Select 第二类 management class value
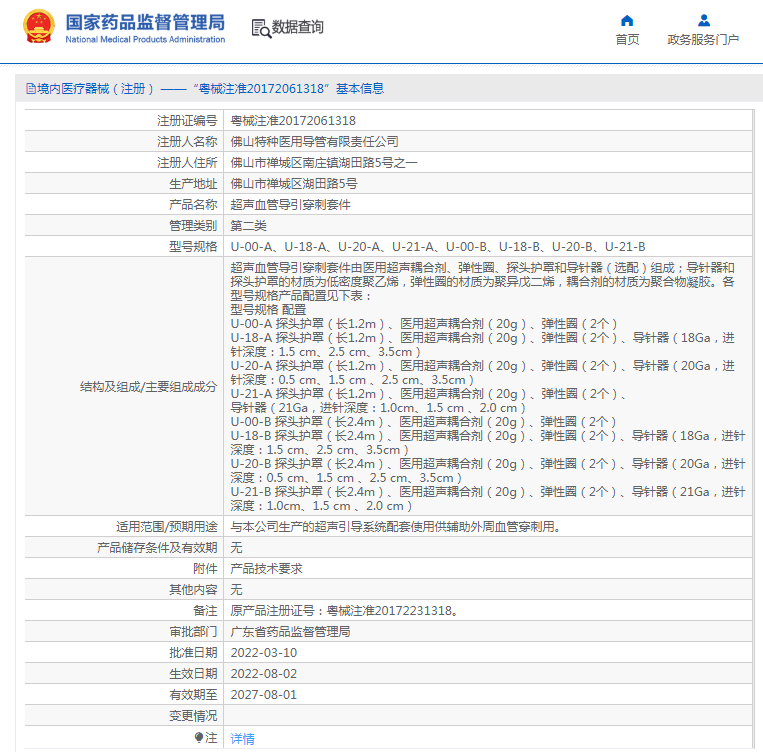 point(248,225)
